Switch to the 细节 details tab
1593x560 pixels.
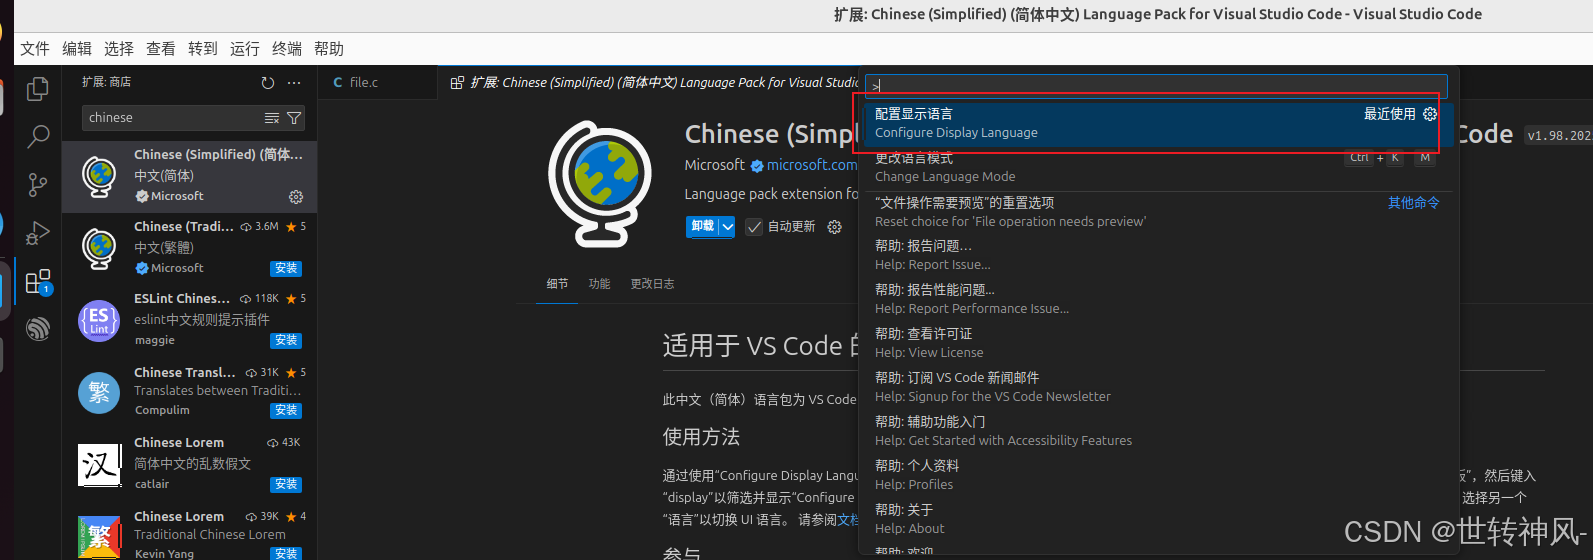click(x=557, y=284)
